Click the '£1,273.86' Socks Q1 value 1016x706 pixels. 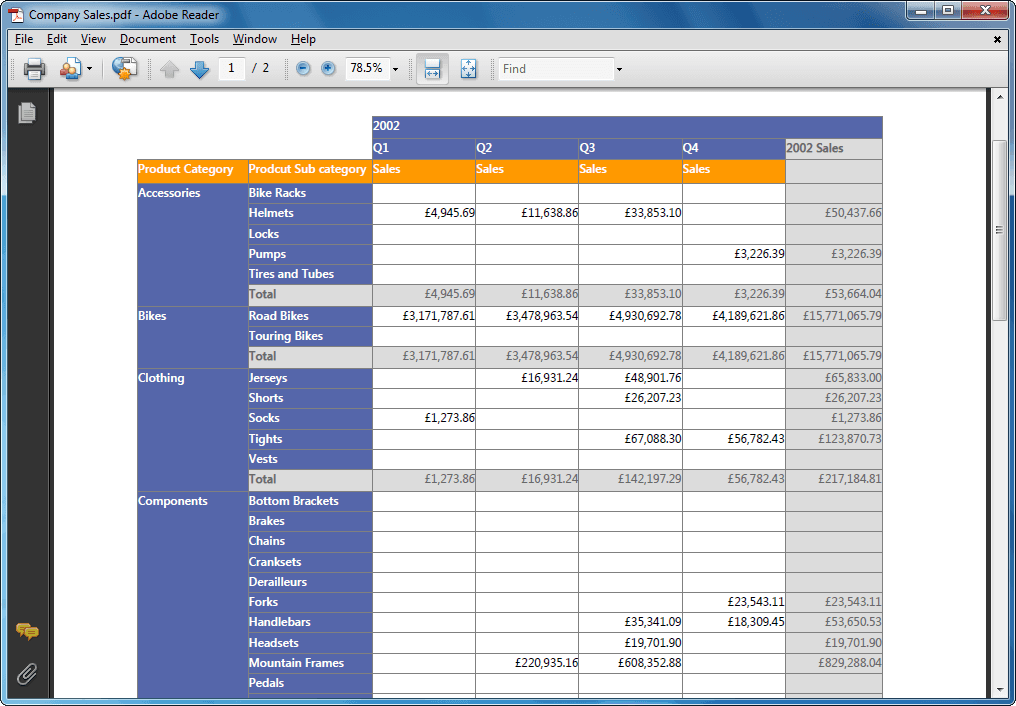click(x=450, y=418)
